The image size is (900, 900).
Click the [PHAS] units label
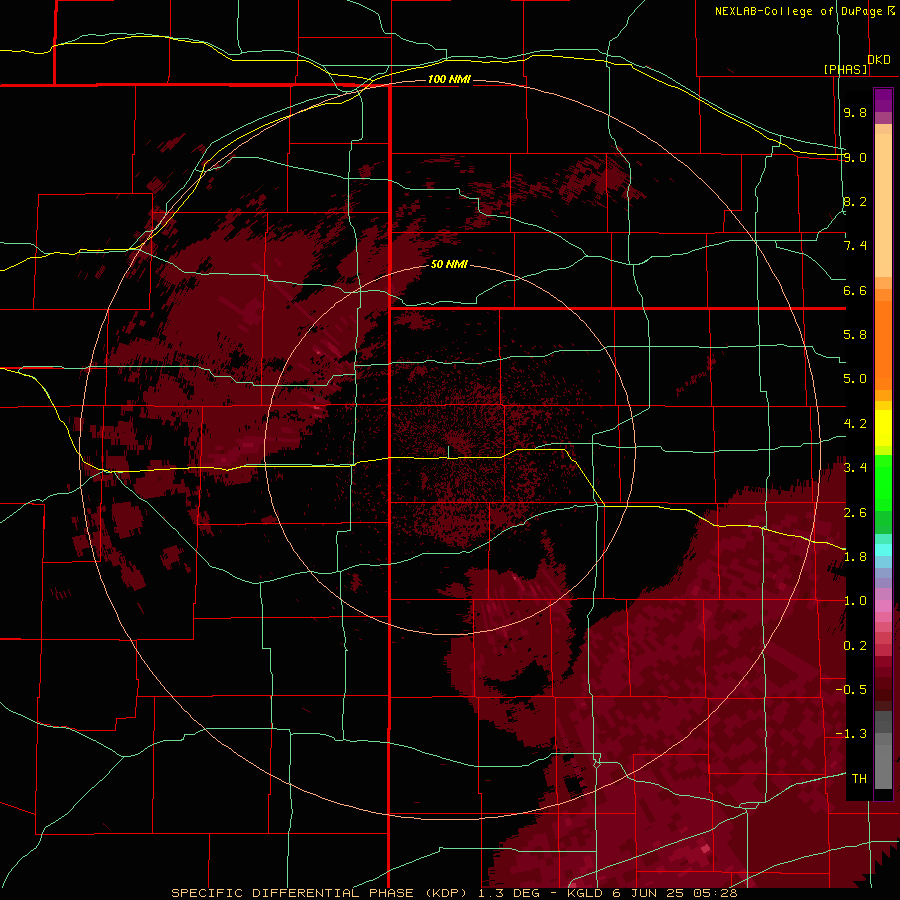(x=846, y=69)
